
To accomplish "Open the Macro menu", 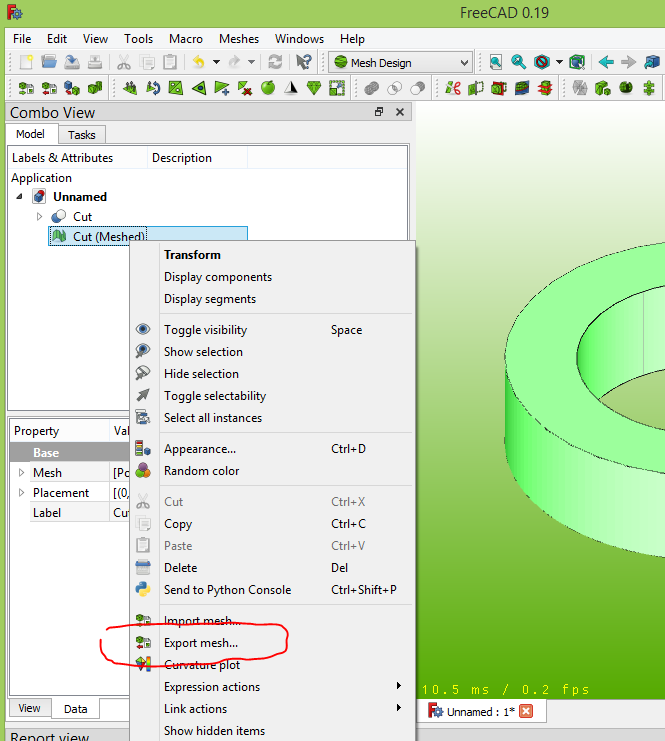I will pos(186,39).
